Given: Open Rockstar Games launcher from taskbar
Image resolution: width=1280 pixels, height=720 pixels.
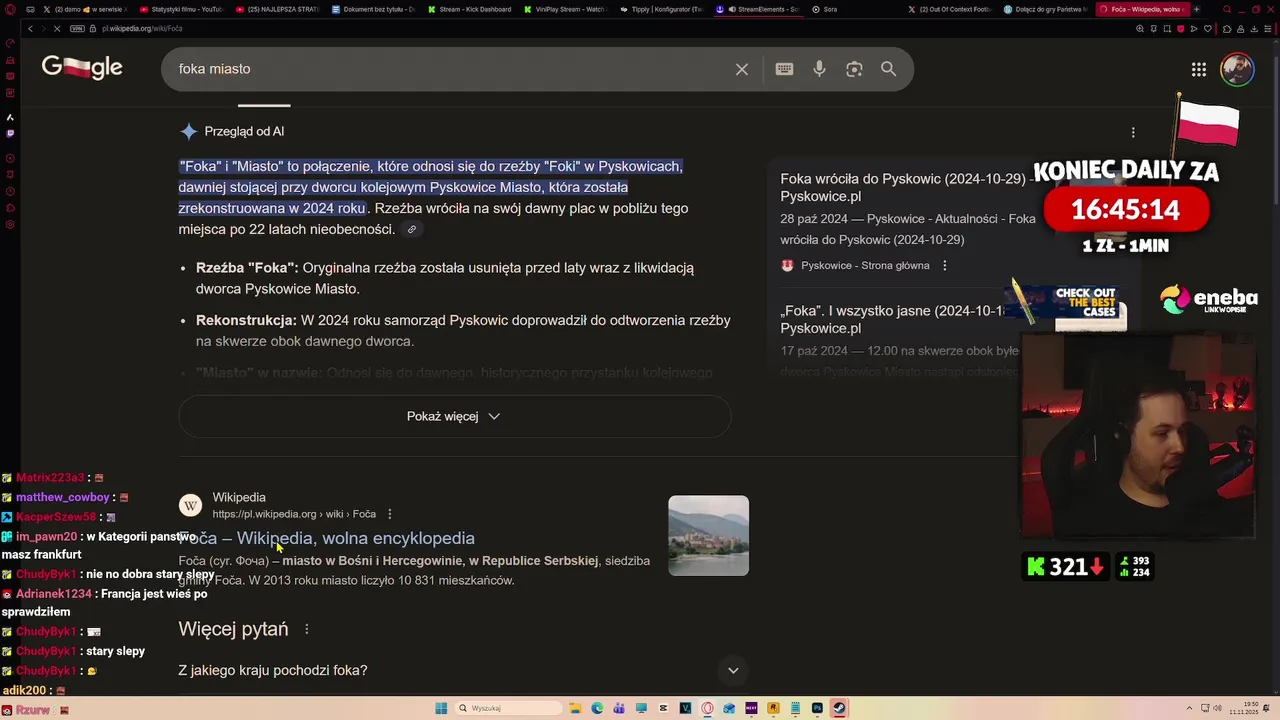Looking at the screenshot, I should 773,709.
